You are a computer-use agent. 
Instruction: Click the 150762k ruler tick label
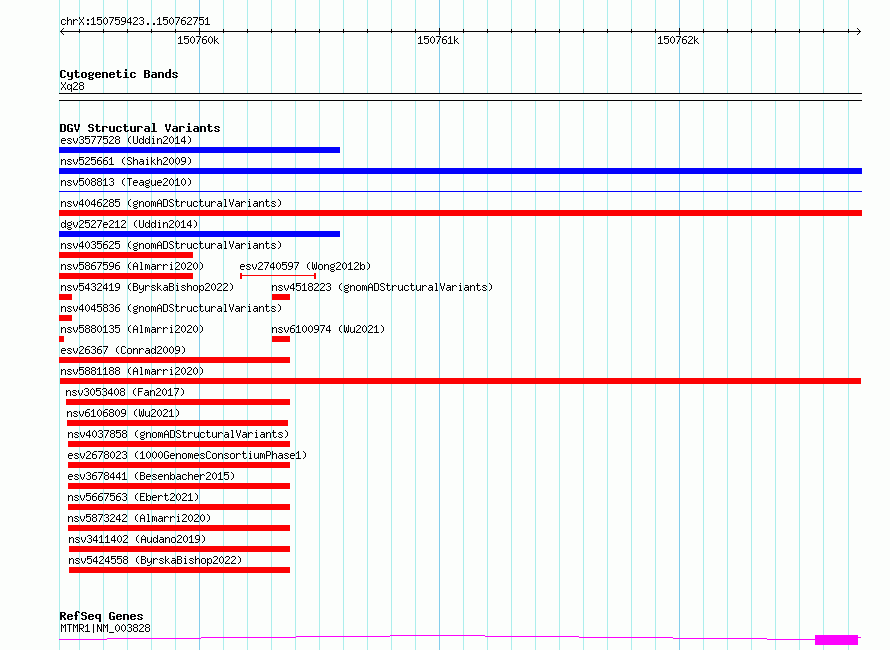click(x=678, y=40)
